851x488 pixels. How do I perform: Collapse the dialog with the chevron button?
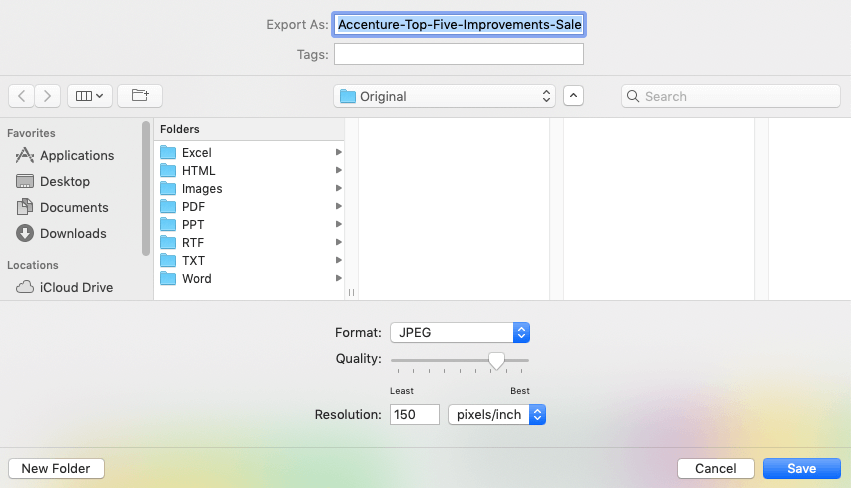click(573, 96)
